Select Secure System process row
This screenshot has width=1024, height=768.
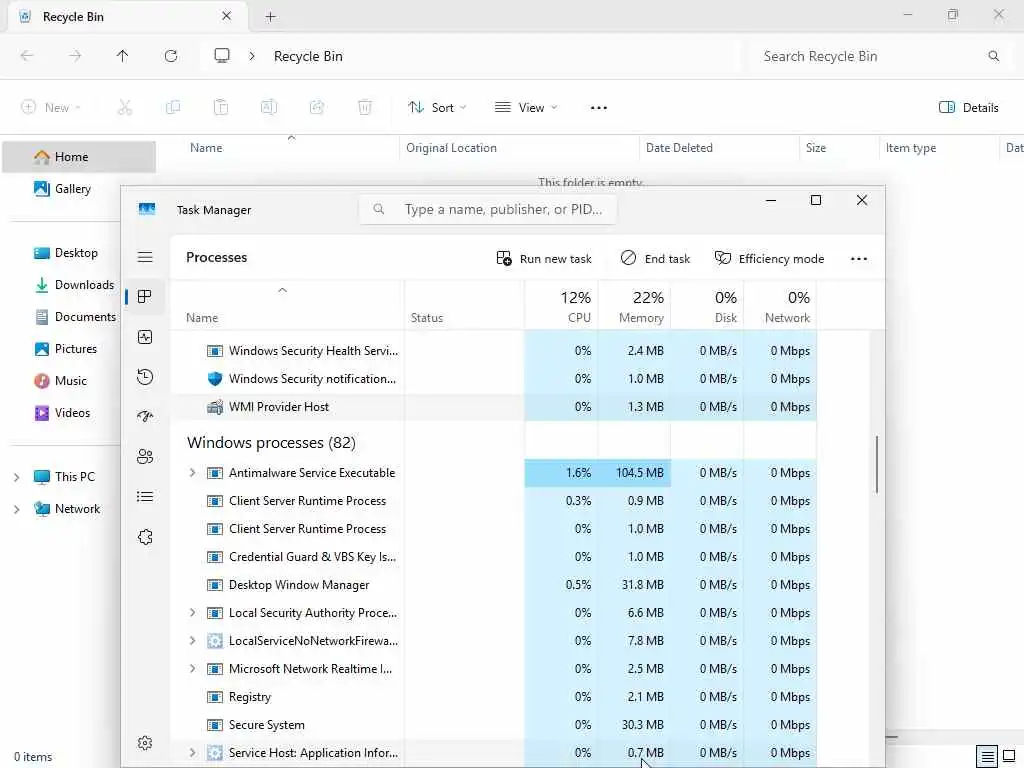494,725
